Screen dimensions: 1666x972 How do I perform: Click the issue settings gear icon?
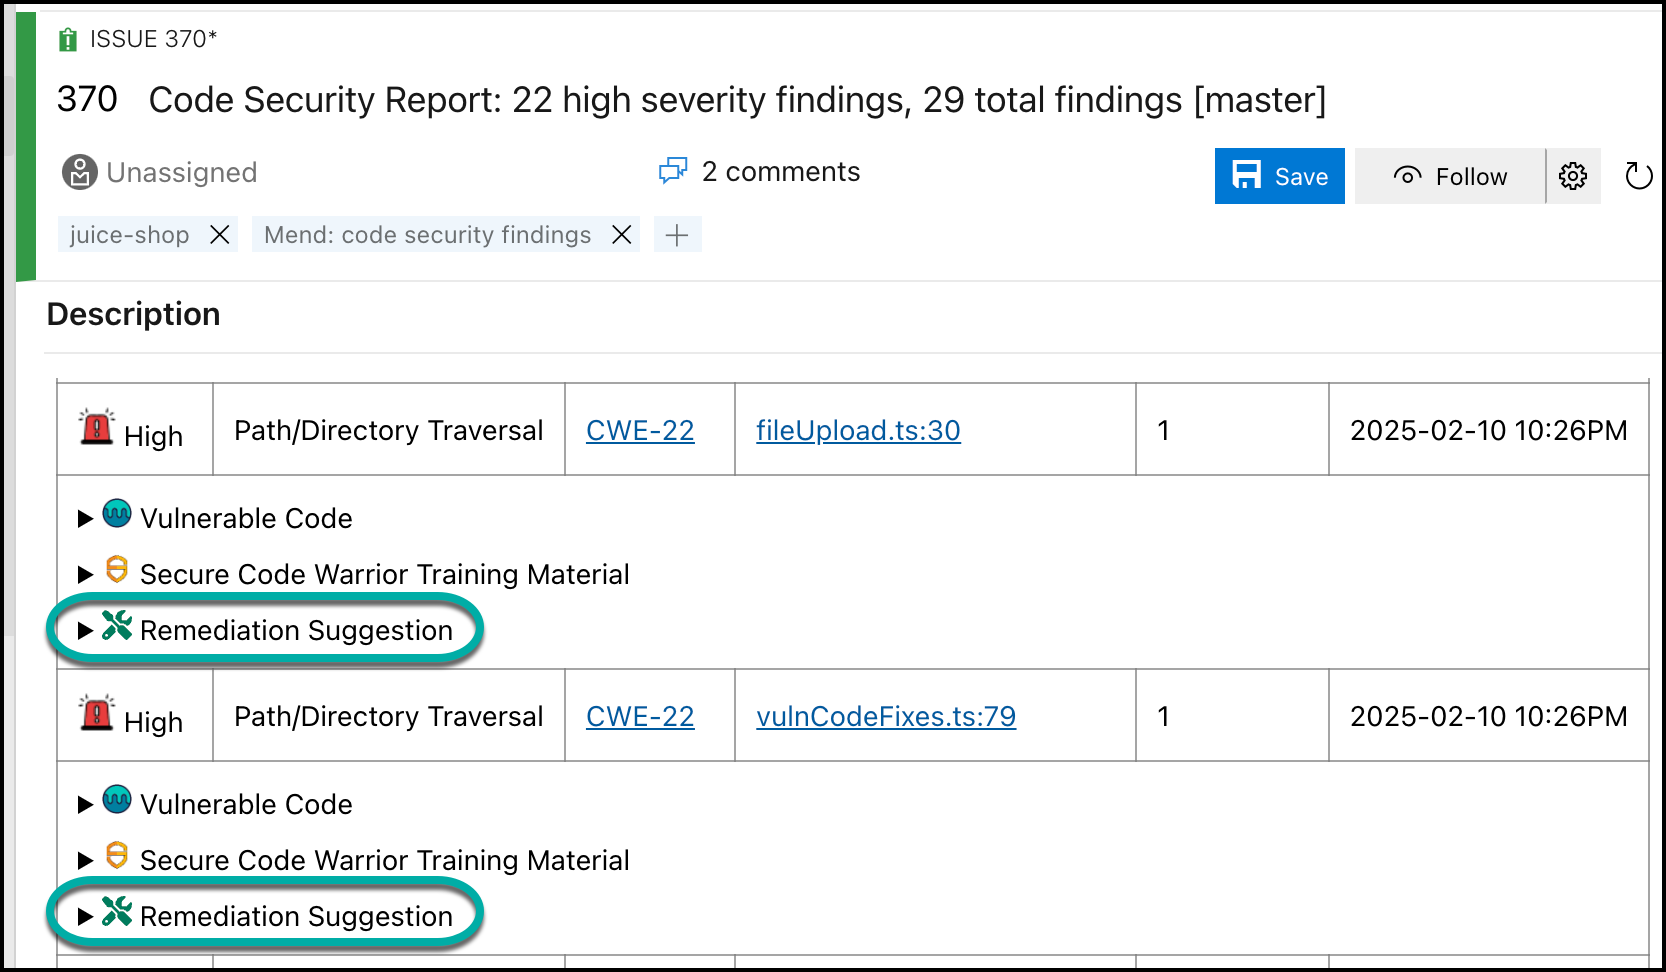point(1573,177)
